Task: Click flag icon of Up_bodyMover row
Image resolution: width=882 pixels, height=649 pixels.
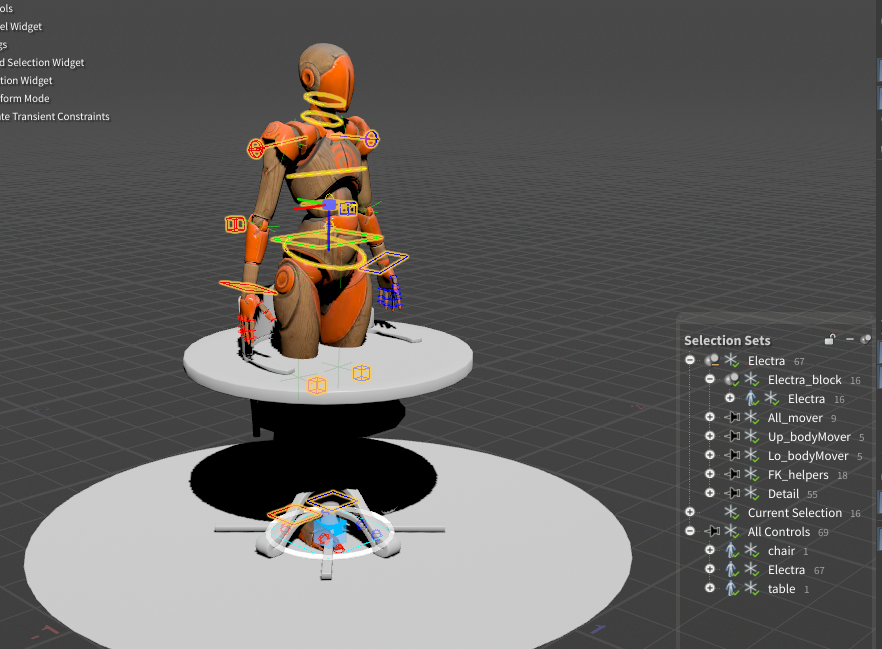Action: point(732,436)
